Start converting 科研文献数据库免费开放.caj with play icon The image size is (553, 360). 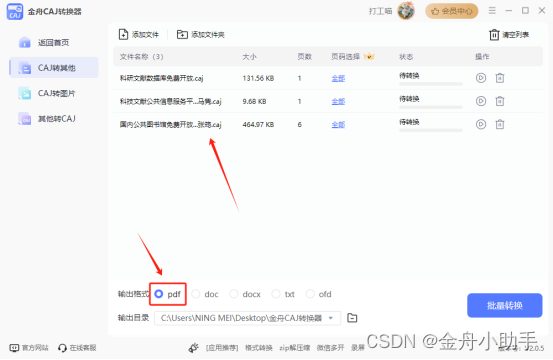[x=481, y=78]
